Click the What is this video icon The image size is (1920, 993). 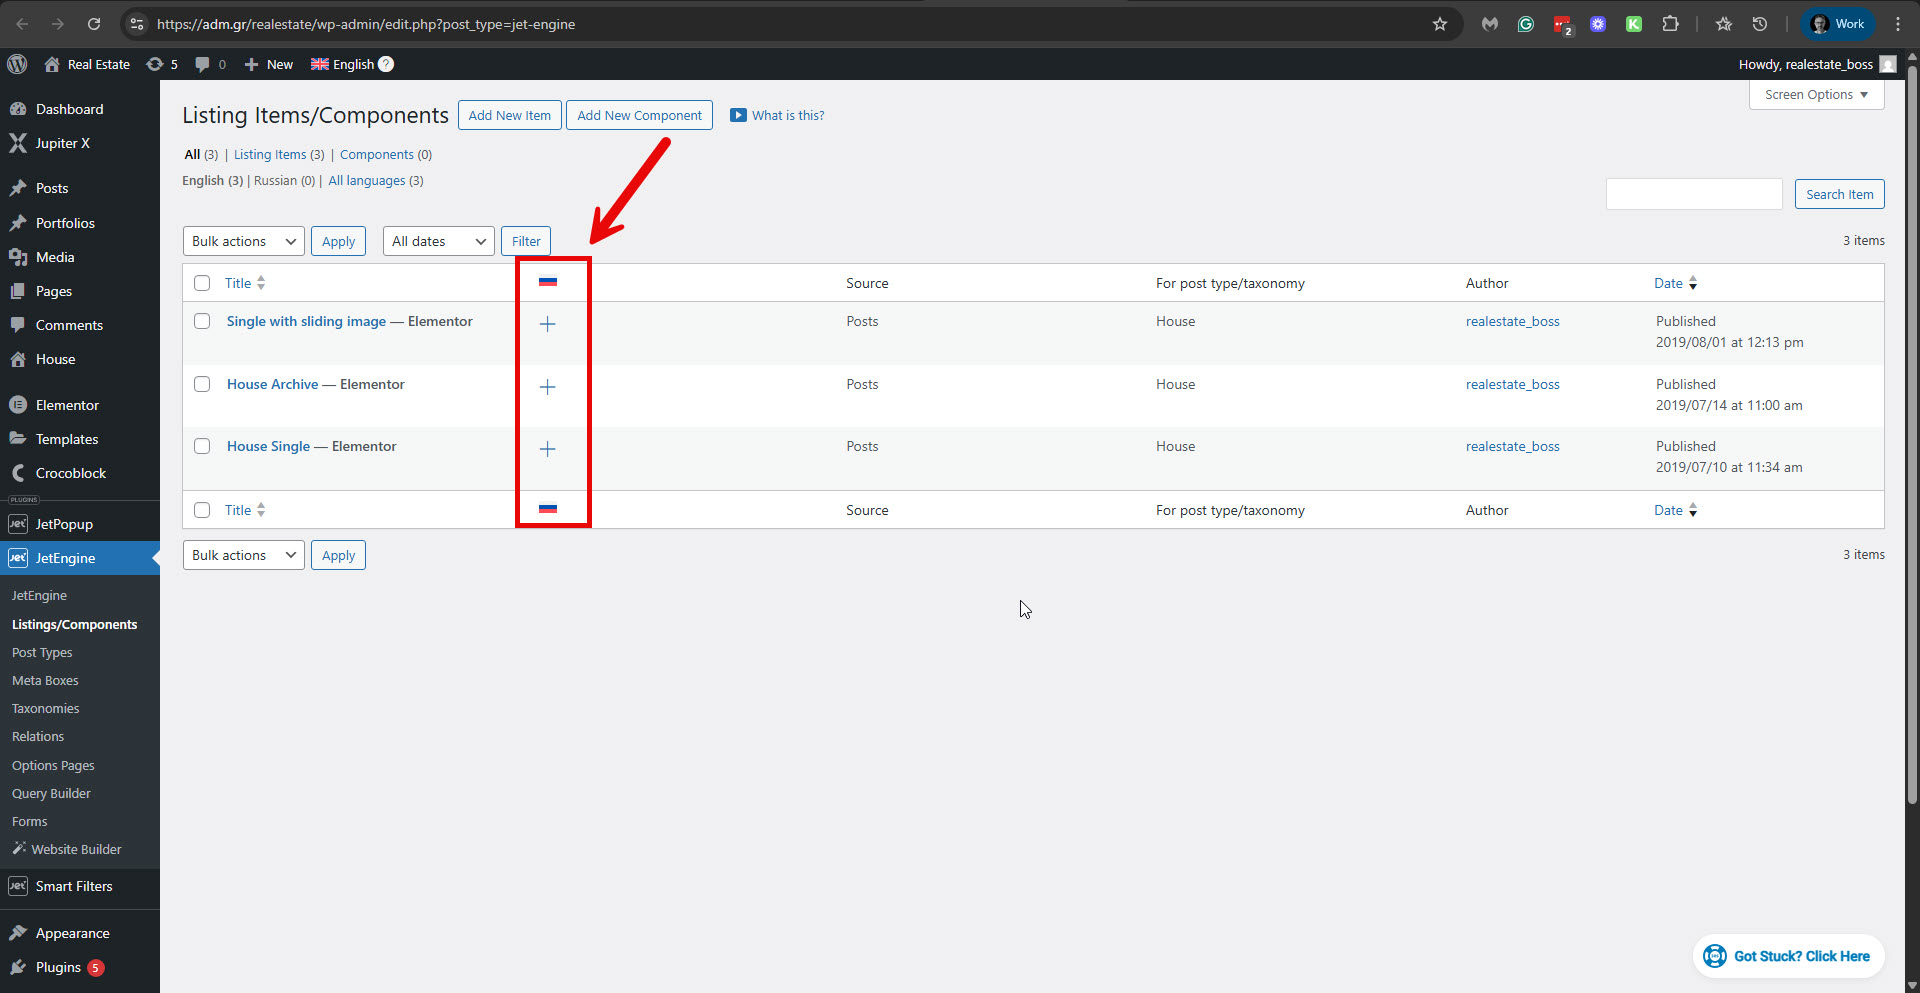[x=738, y=115]
